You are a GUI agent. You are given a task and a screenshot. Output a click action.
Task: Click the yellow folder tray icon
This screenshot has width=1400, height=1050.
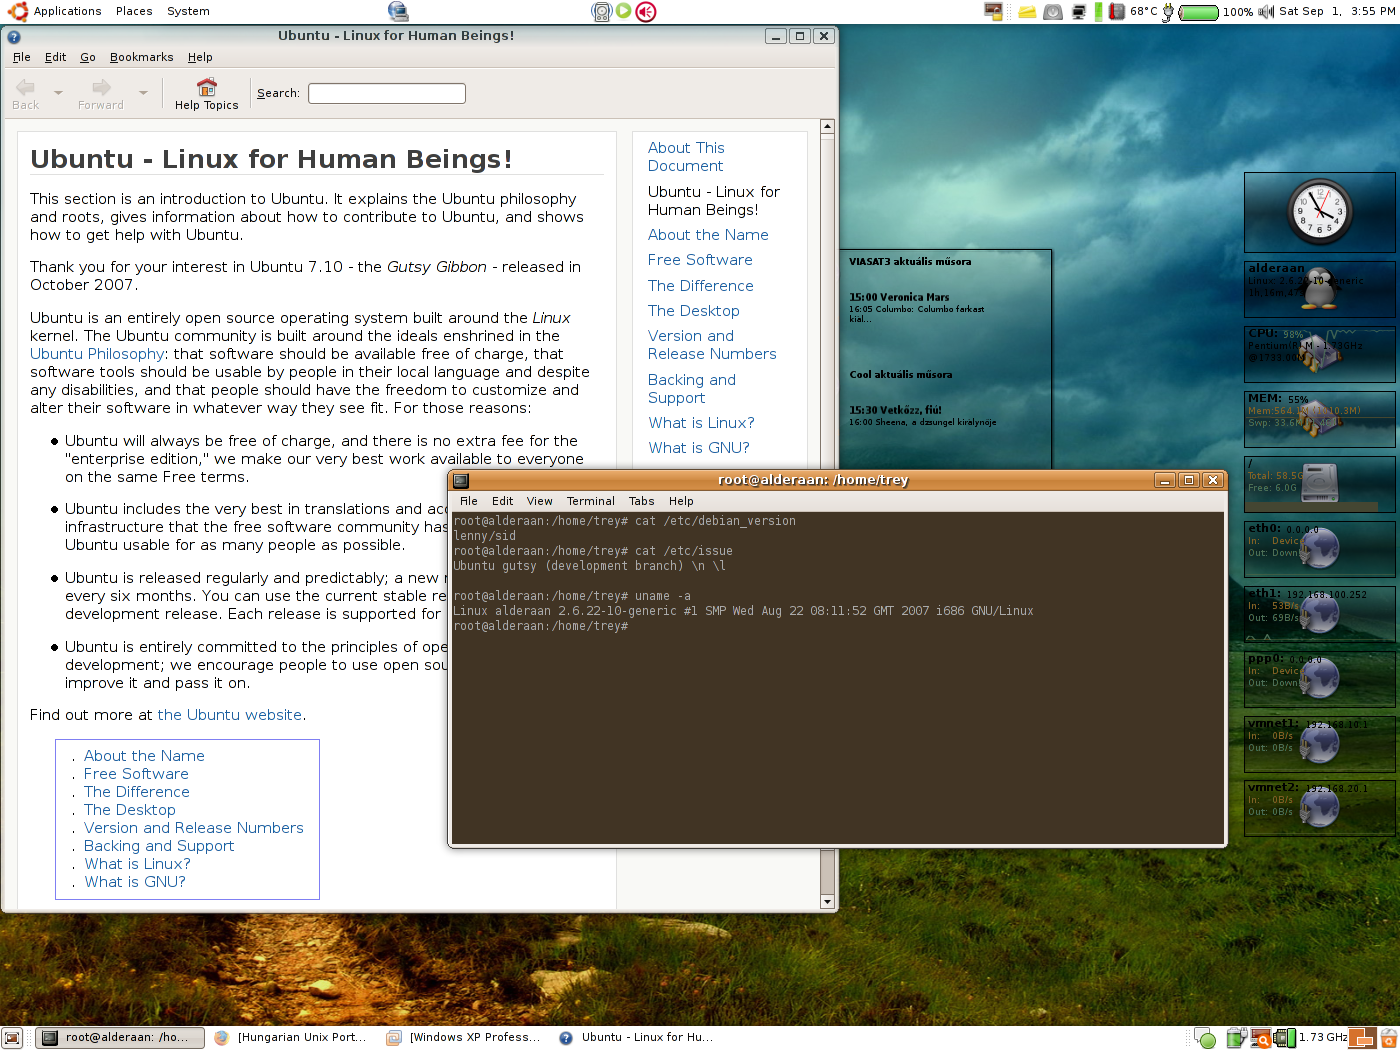1027,12
